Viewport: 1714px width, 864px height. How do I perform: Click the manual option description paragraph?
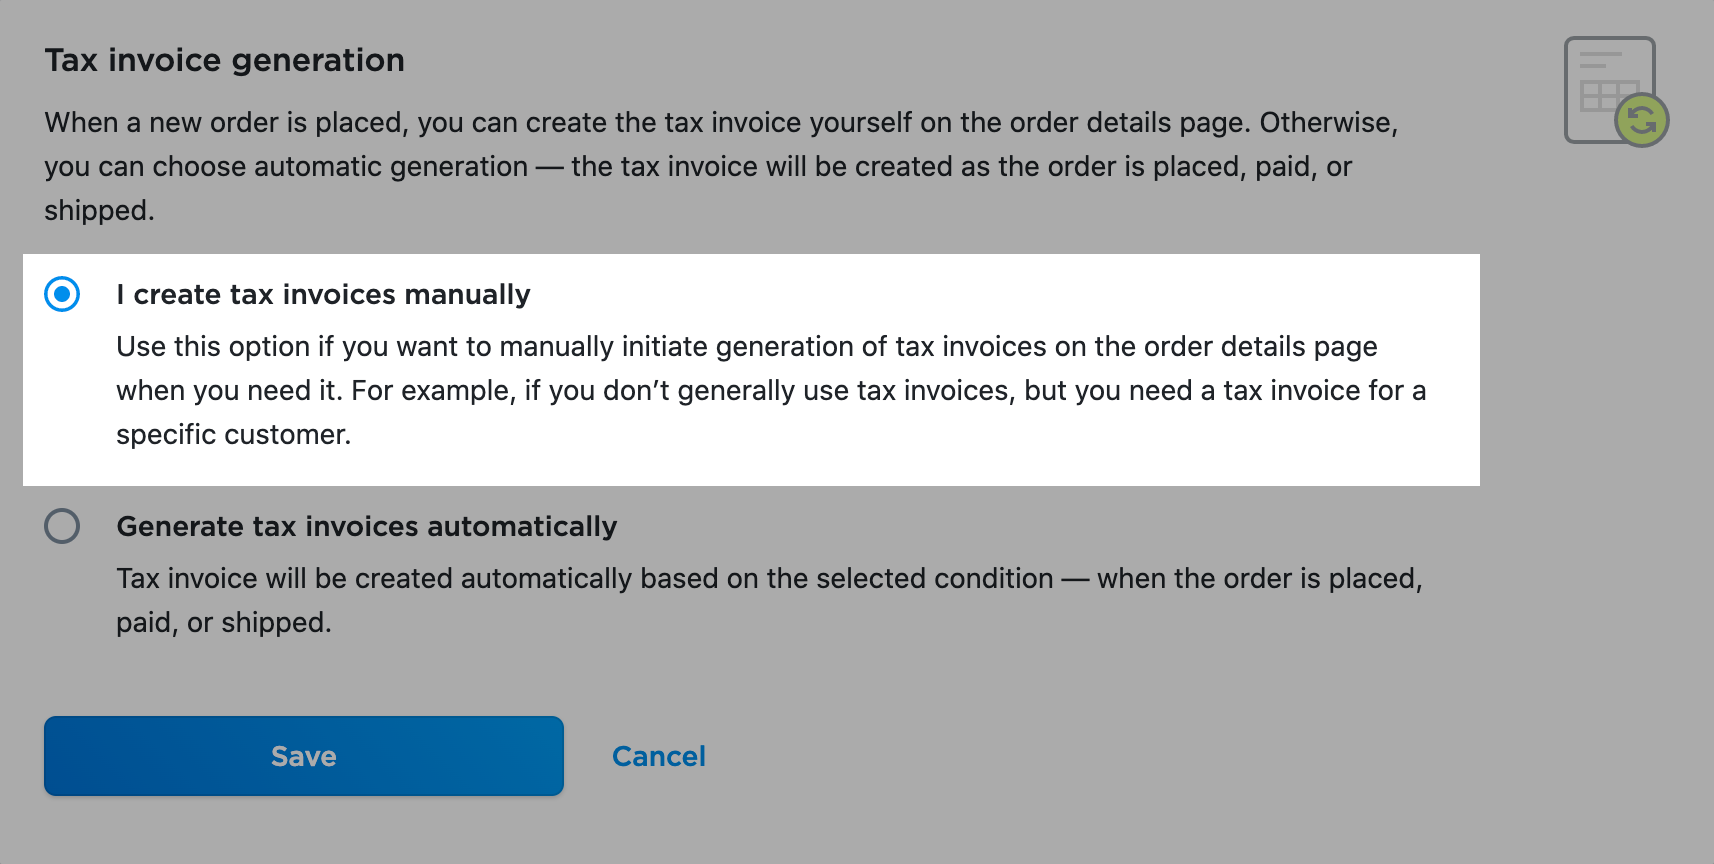point(770,390)
